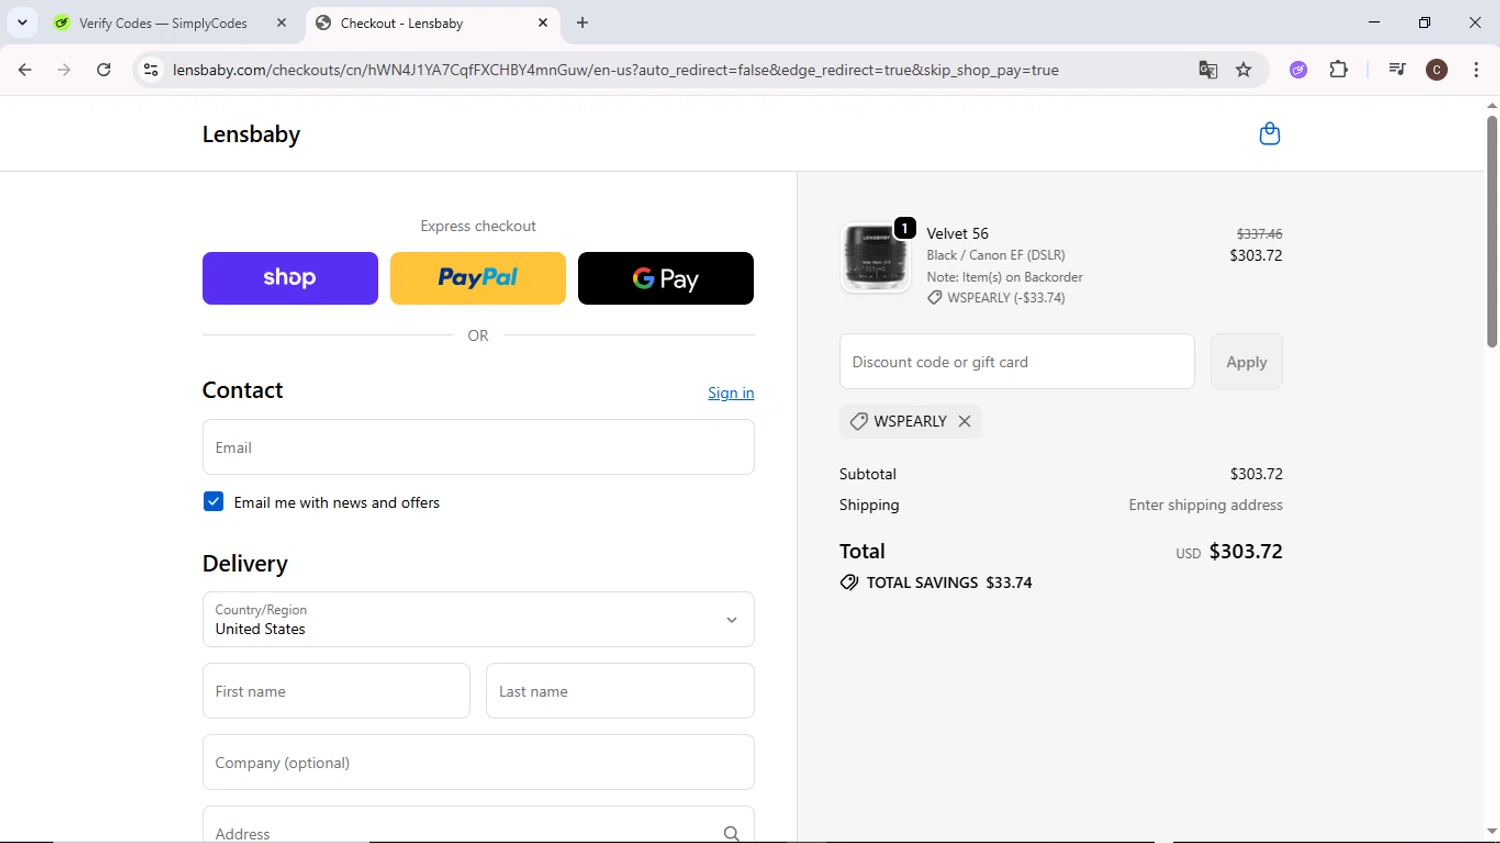Focus the First name field
The width and height of the screenshot is (1500, 843).
pos(336,691)
